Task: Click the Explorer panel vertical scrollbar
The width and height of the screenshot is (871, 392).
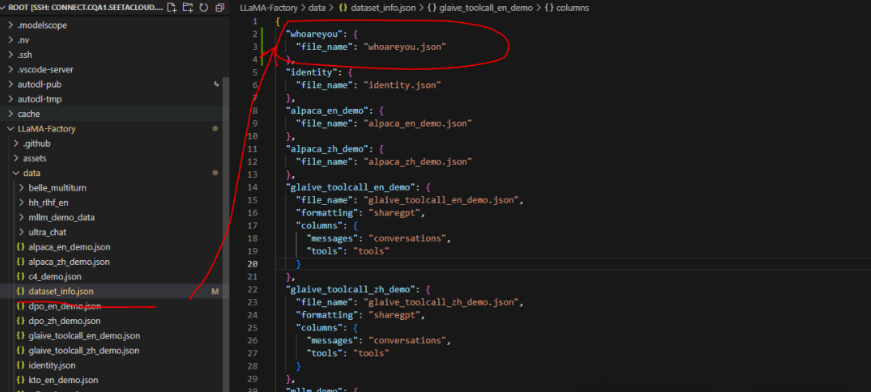Action: (x=226, y=233)
